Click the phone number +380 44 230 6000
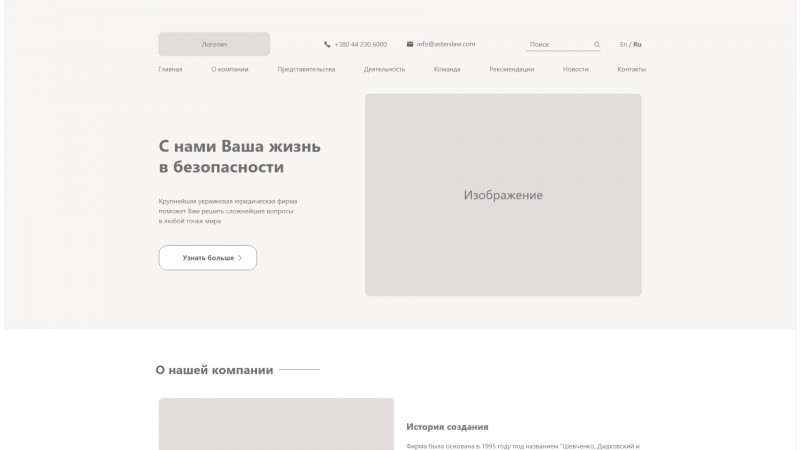 coord(360,44)
